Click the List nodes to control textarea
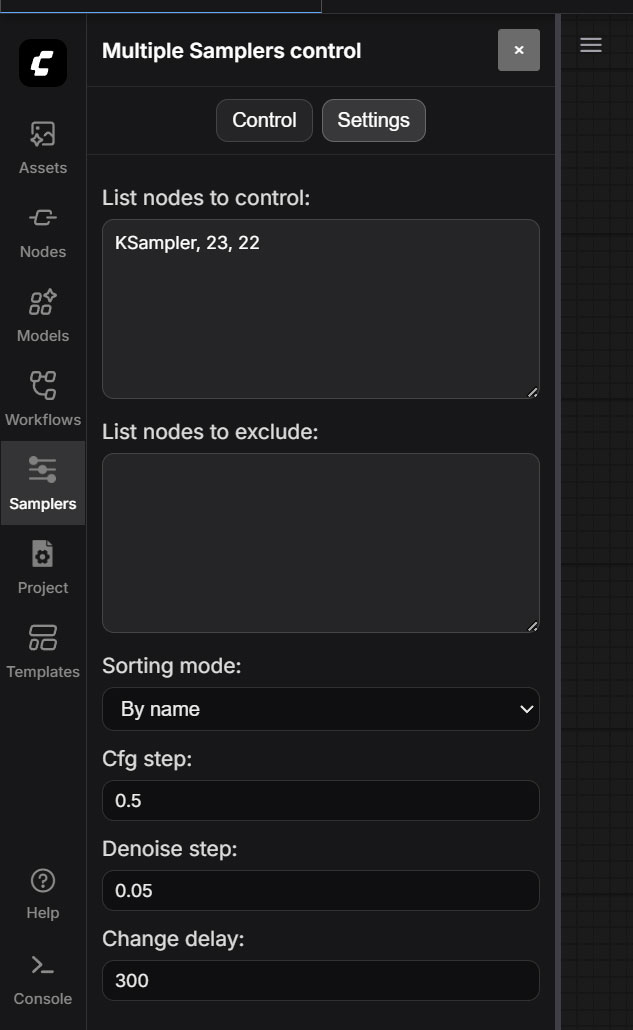The height and width of the screenshot is (1030, 633). click(x=320, y=309)
